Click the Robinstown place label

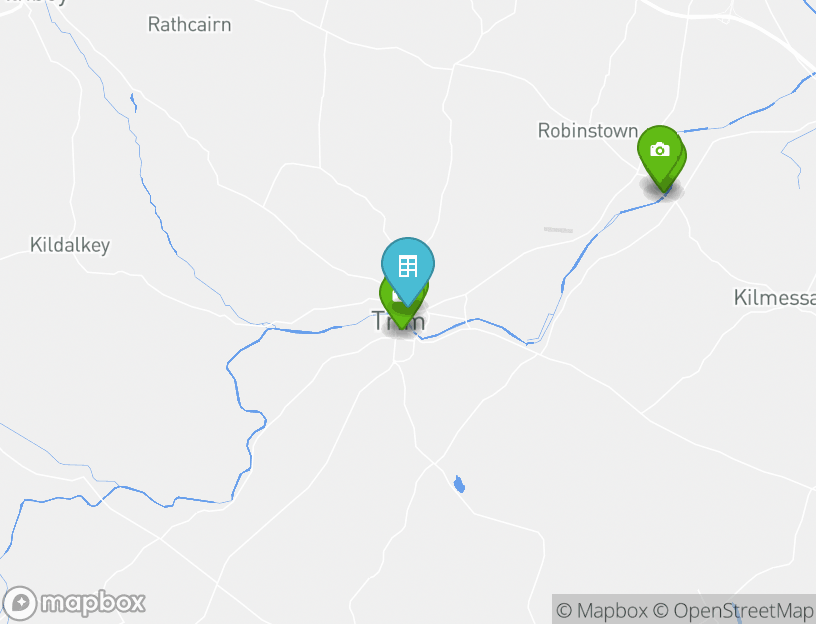pyautogui.click(x=588, y=131)
